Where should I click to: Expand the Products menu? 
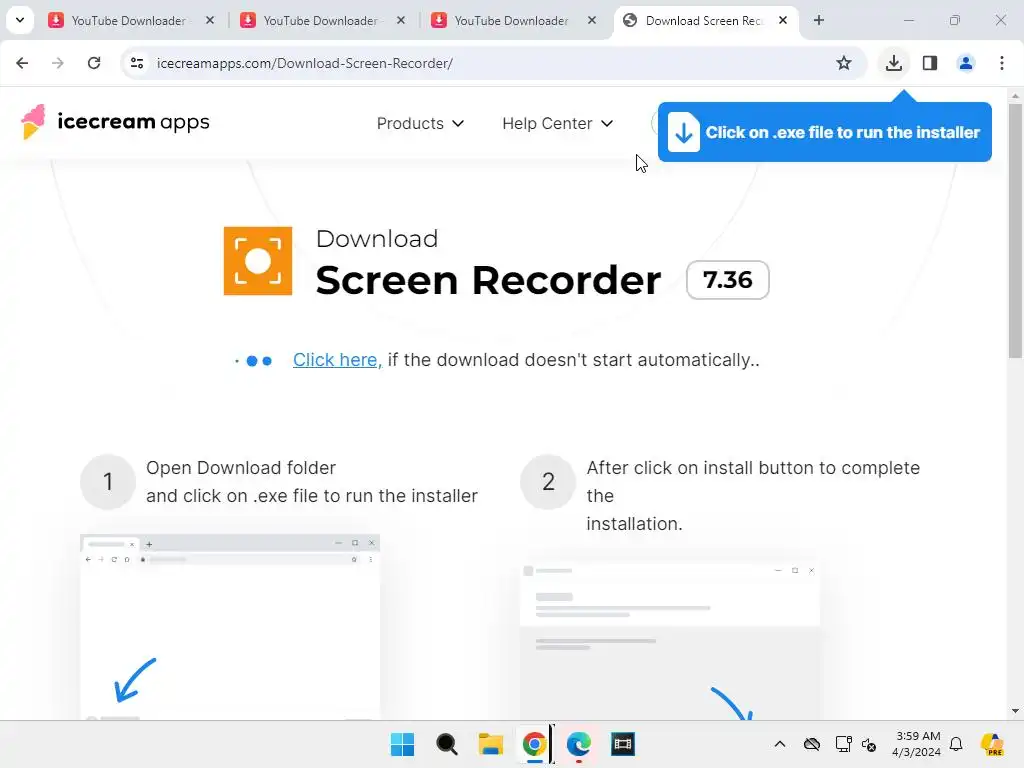[x=420, y=123]
